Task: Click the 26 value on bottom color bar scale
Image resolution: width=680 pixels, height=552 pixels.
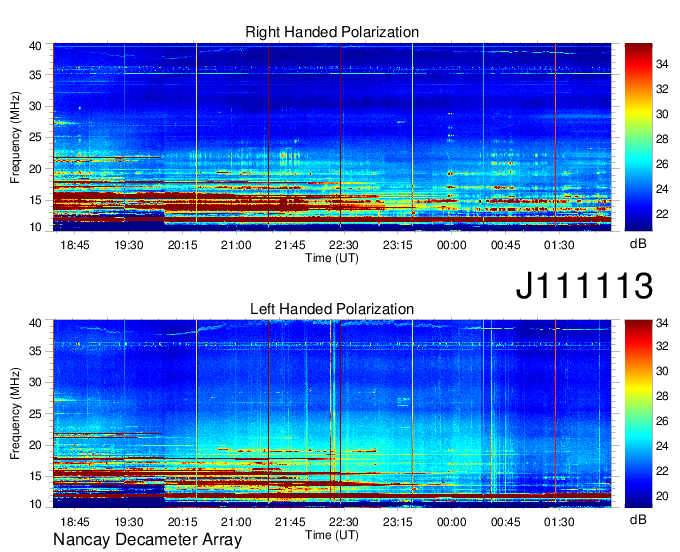Action: click(662, 421)
